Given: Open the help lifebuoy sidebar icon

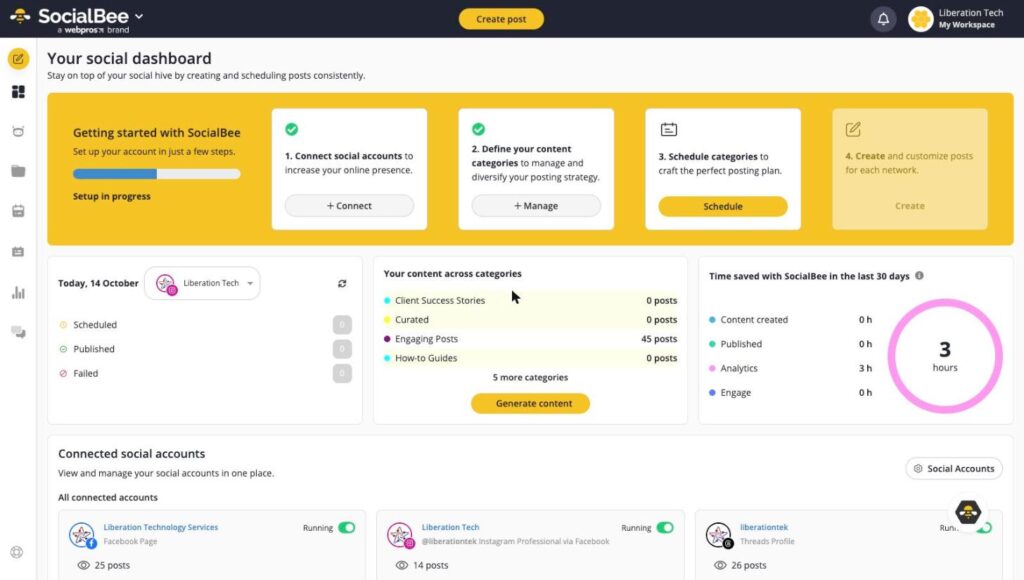Looking at the screenshot, I should click(x=17, y=552).
